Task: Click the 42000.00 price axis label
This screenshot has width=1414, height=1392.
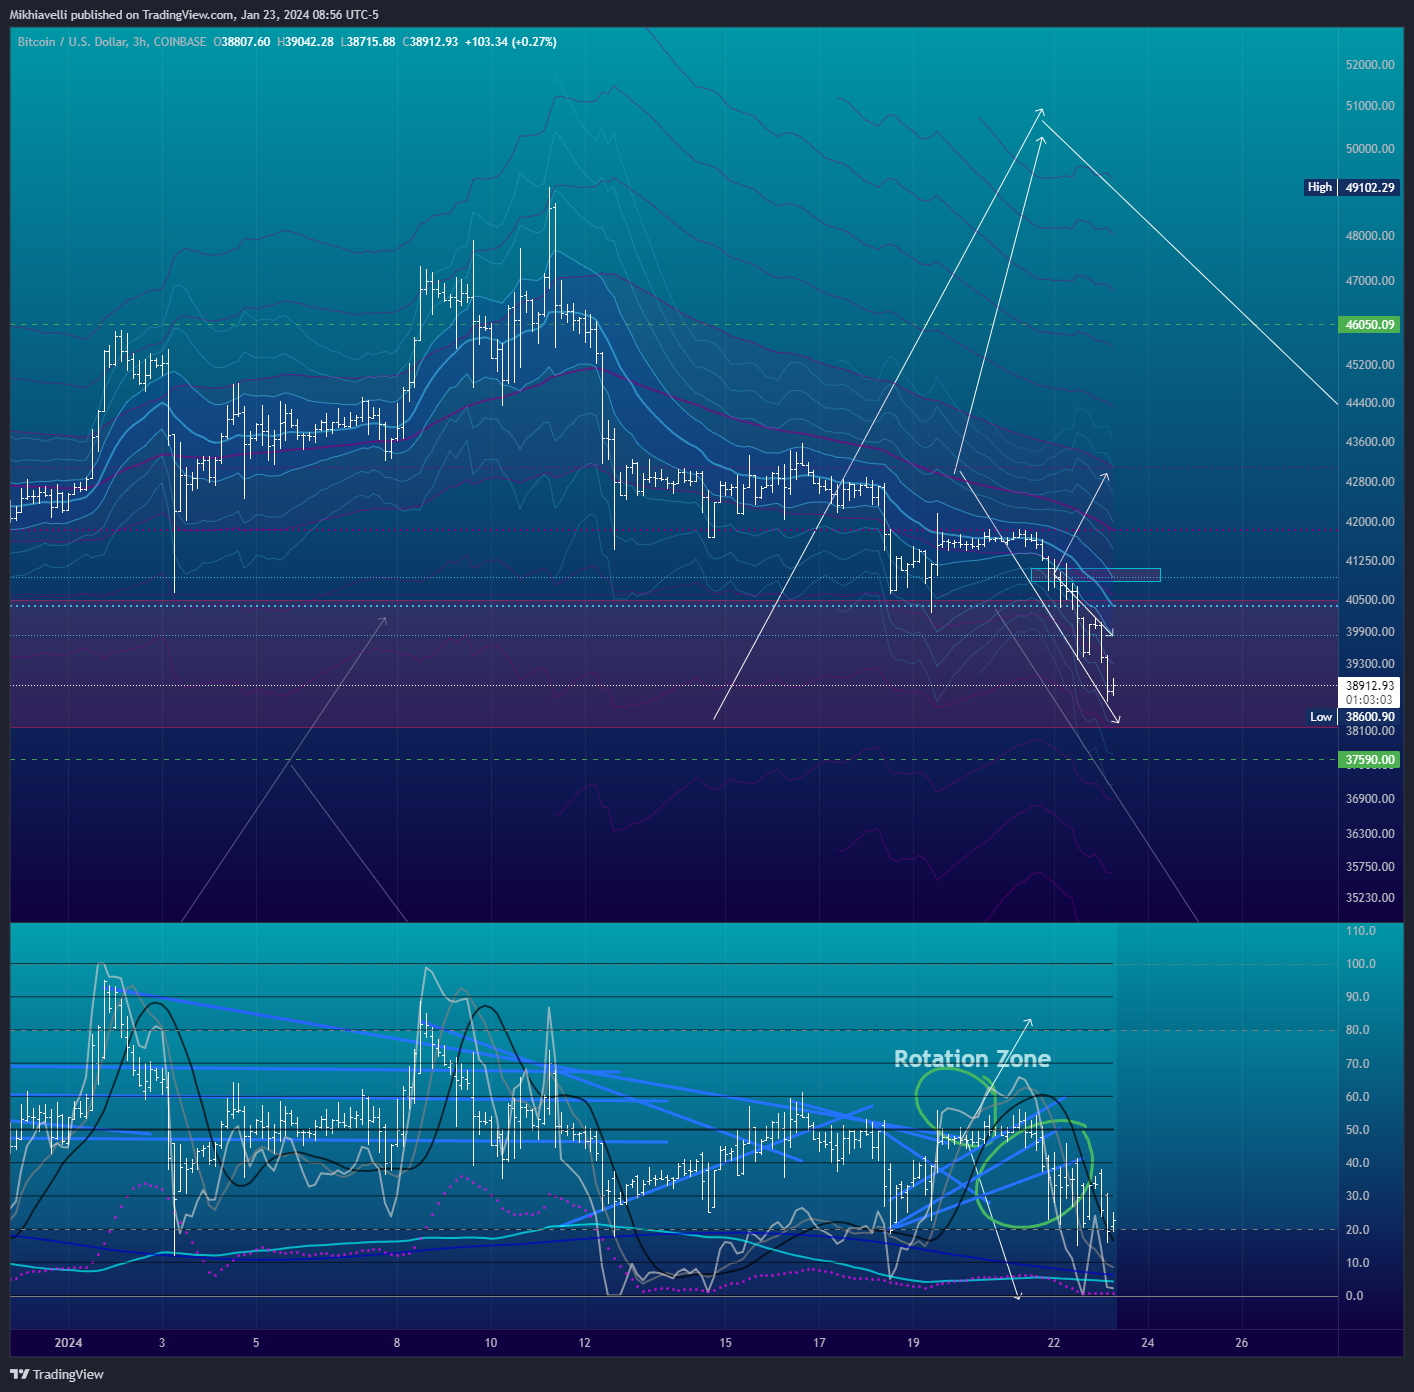Action: [1370, 522]
